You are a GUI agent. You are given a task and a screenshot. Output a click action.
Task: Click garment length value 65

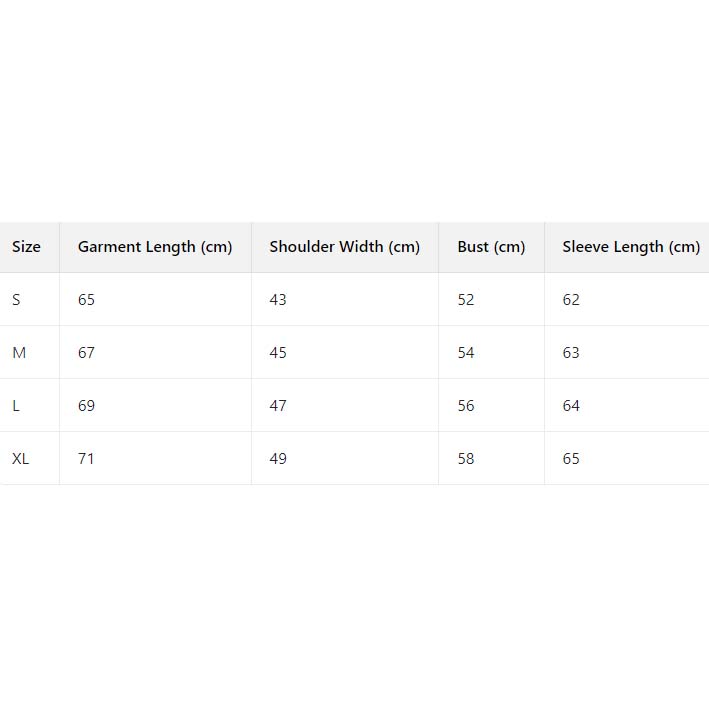[x=87, y=300]
